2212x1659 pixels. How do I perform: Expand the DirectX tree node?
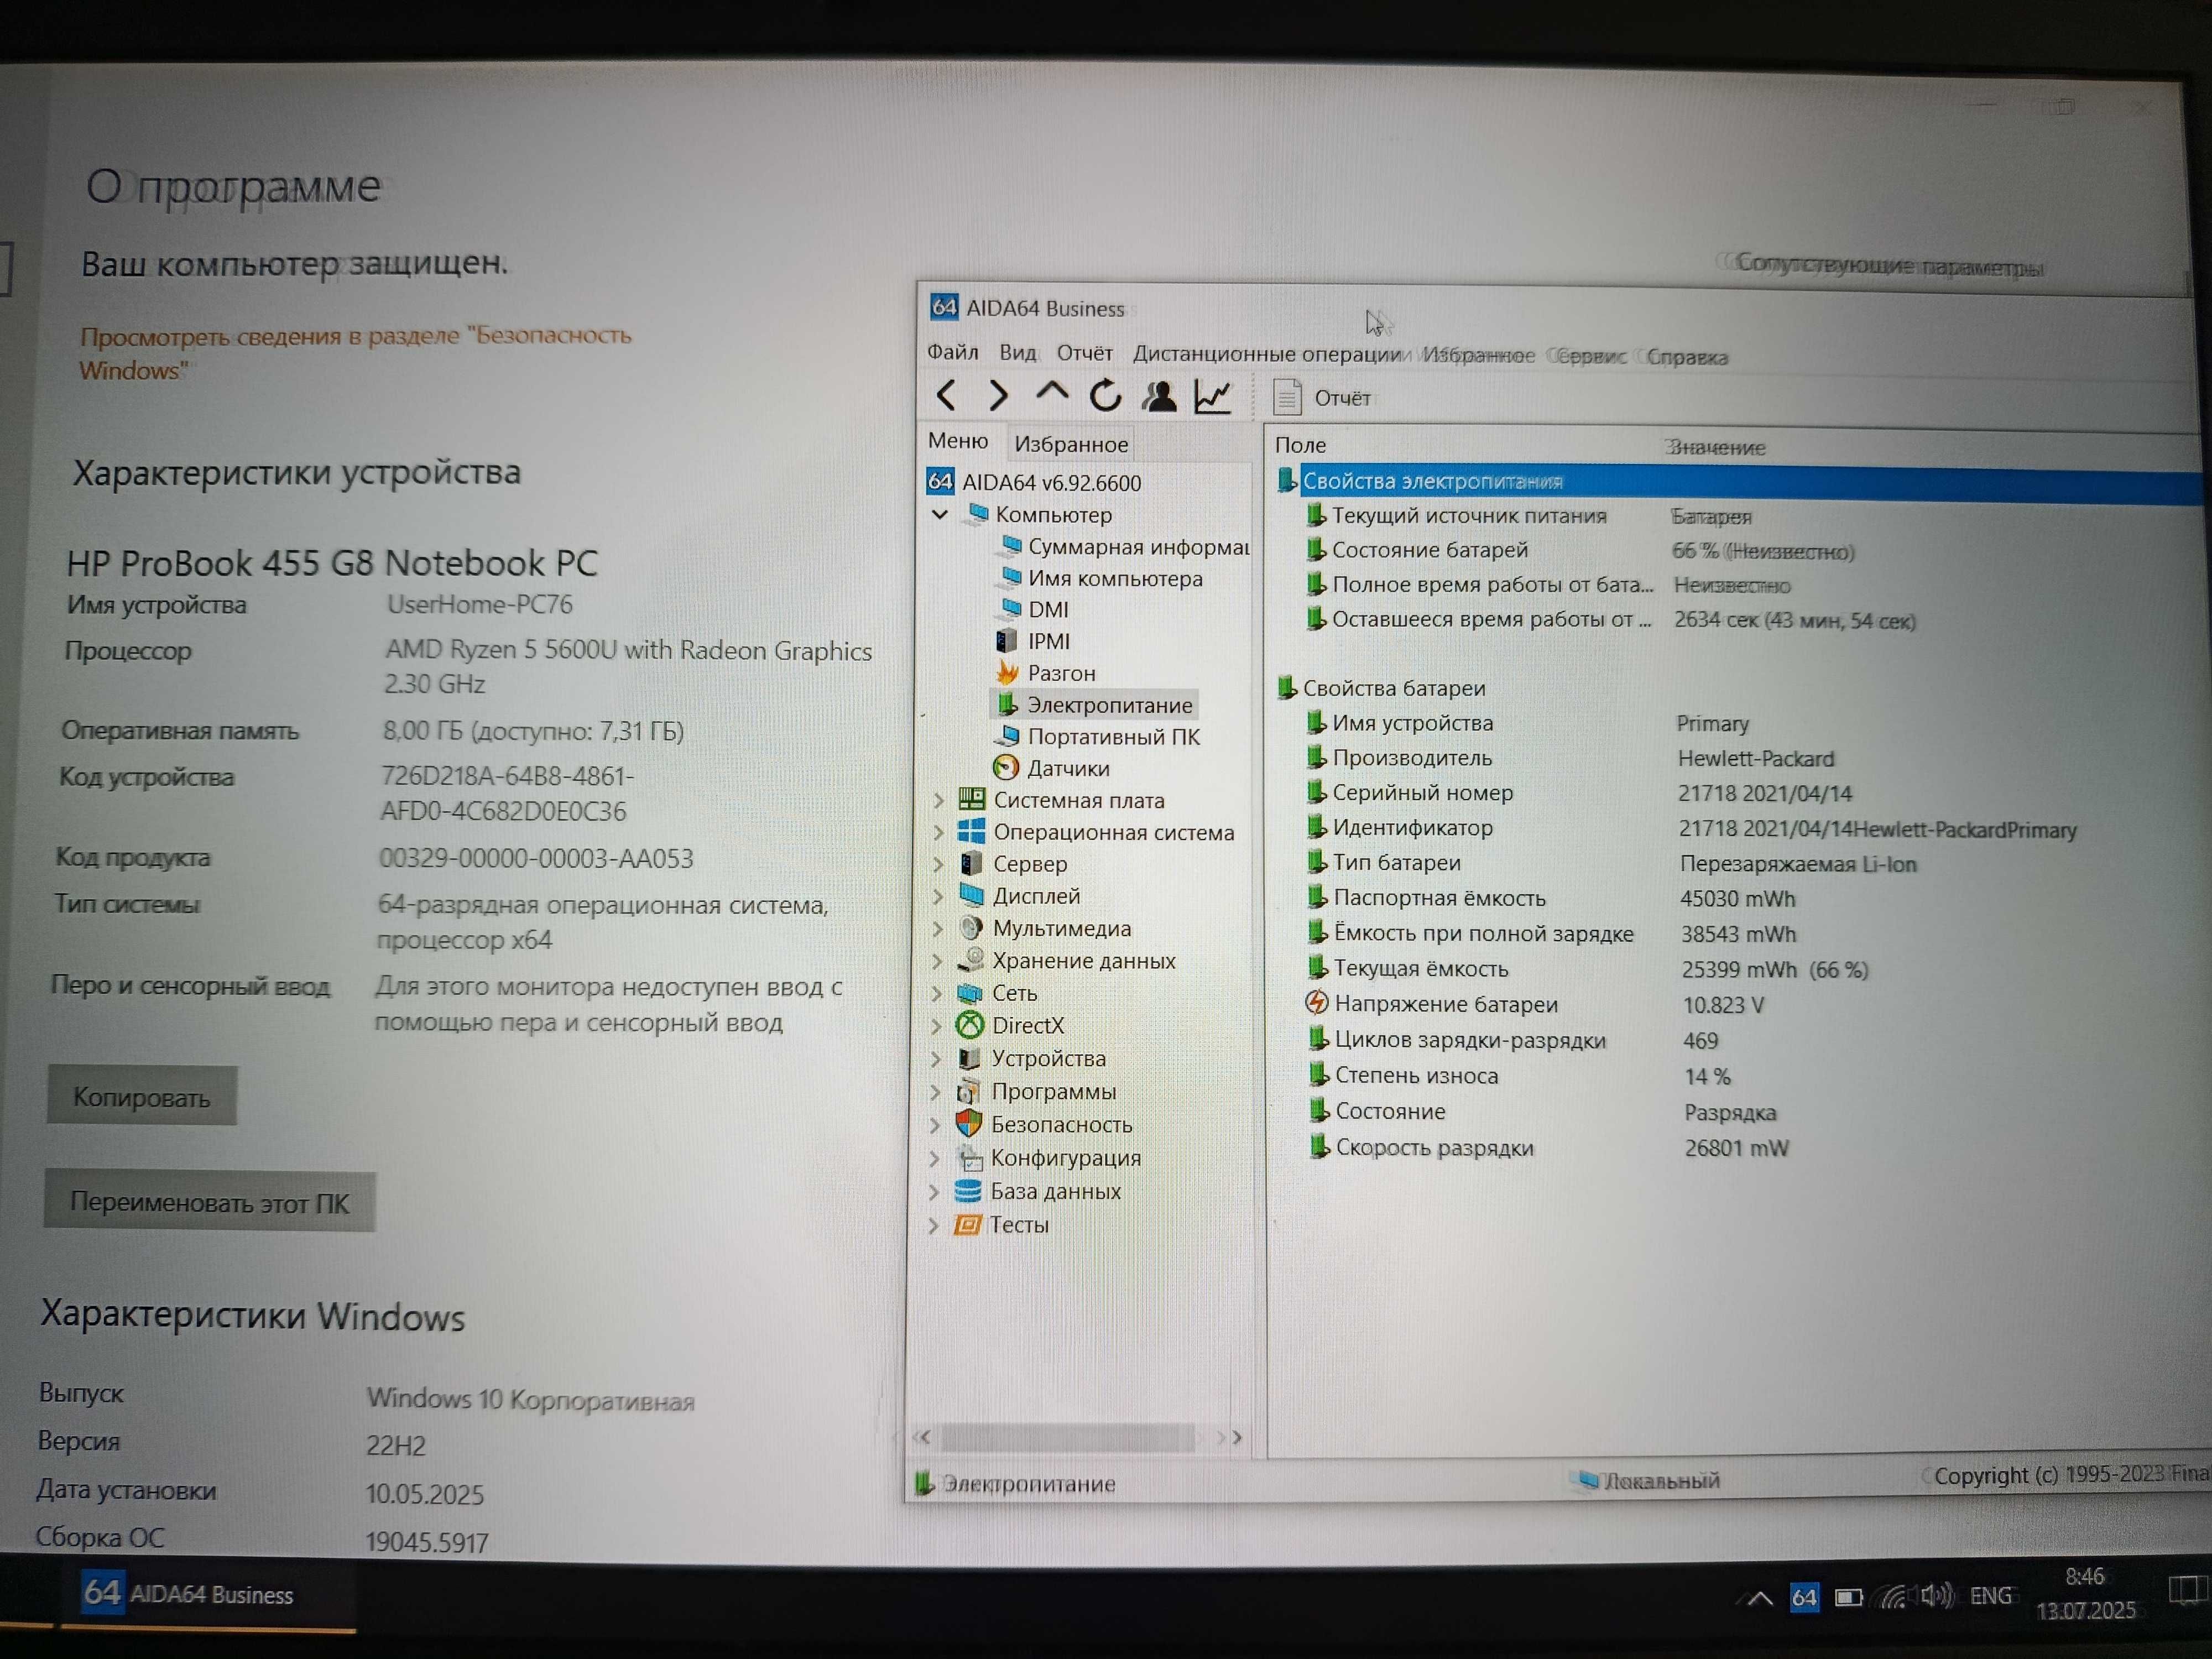point(936,1026)
